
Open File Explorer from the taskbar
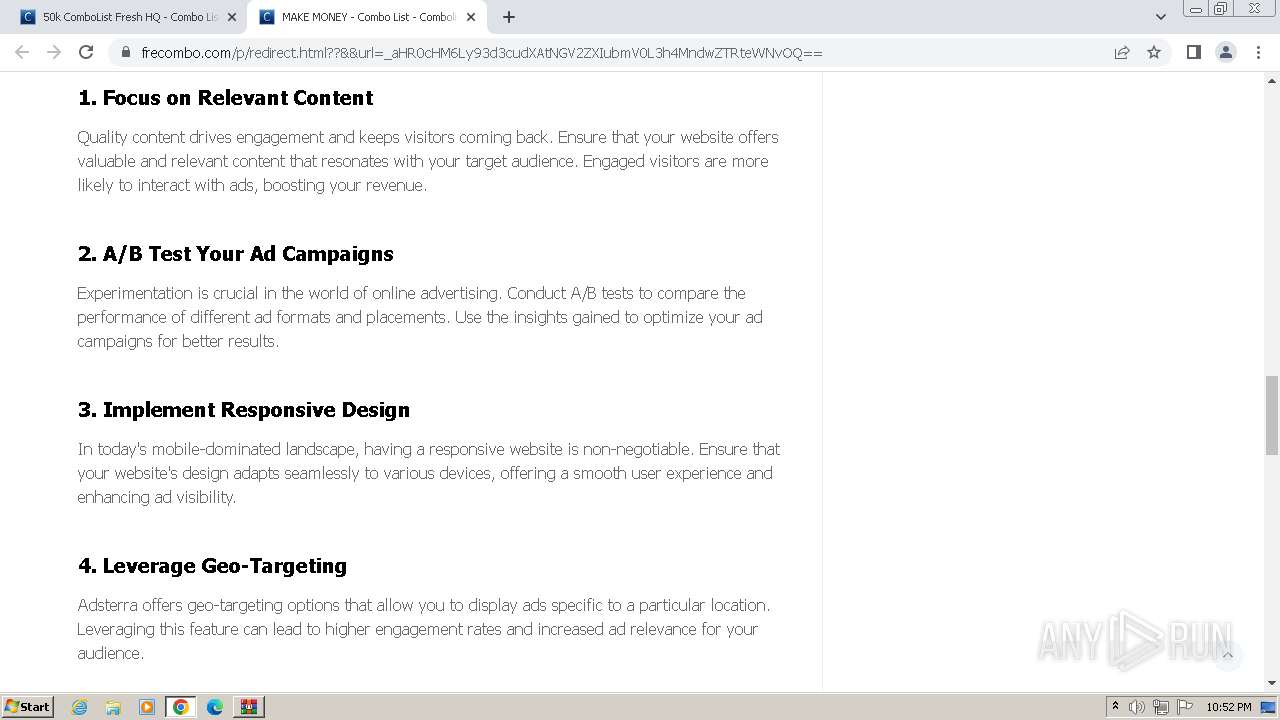tap(113, 707)
